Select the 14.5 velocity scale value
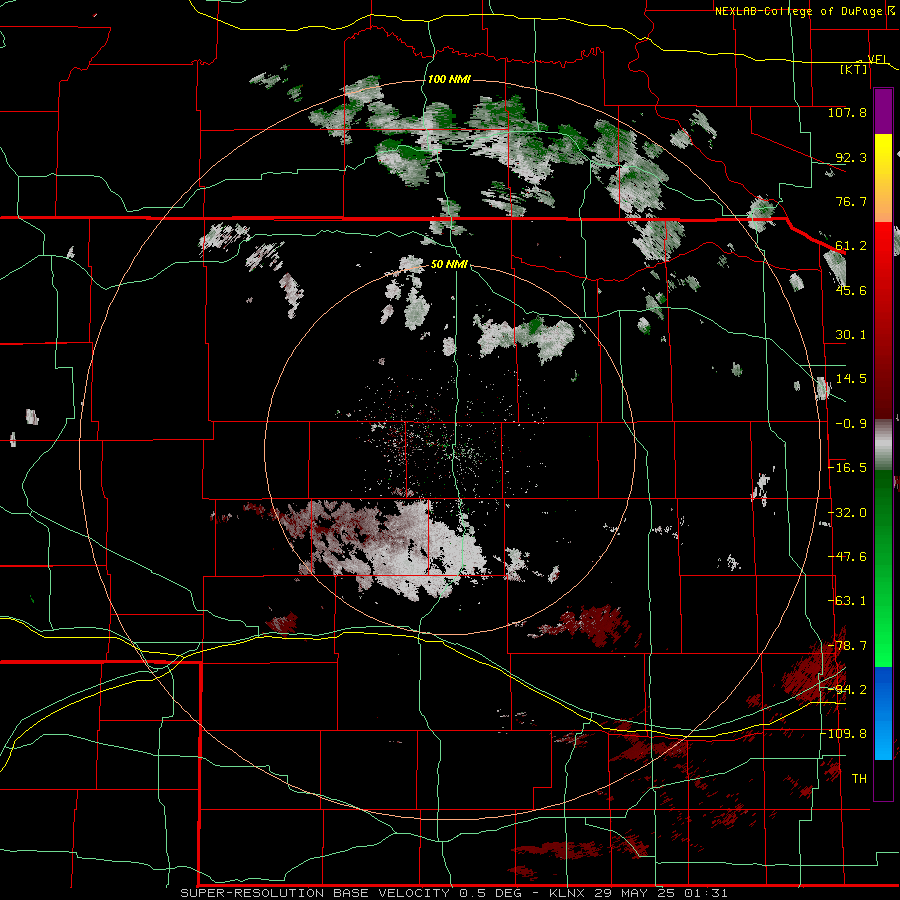This screenshot has width=900, height=900. click(x=851, y=379)
